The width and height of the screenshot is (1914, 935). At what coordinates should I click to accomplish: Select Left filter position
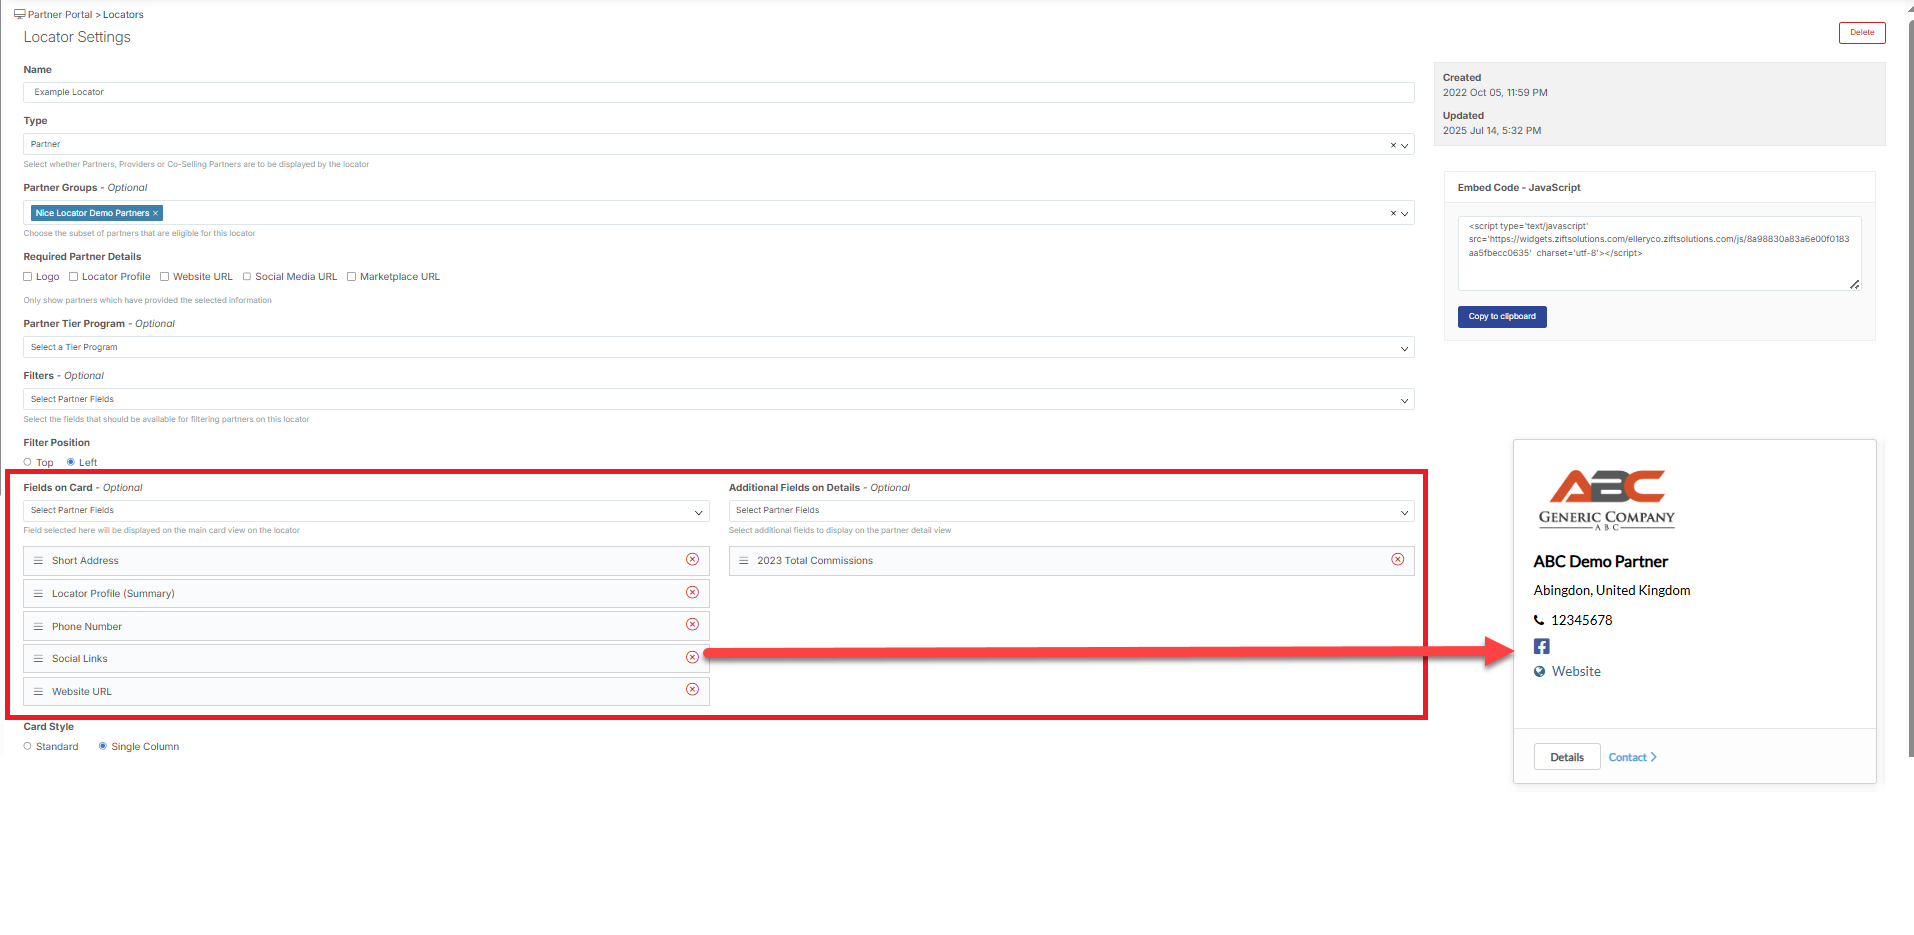tap(71, 462)
